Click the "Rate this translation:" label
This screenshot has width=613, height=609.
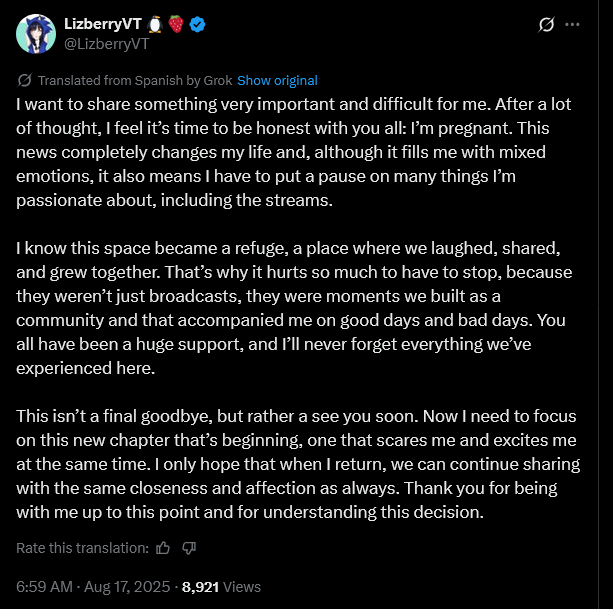coord(82,547)
